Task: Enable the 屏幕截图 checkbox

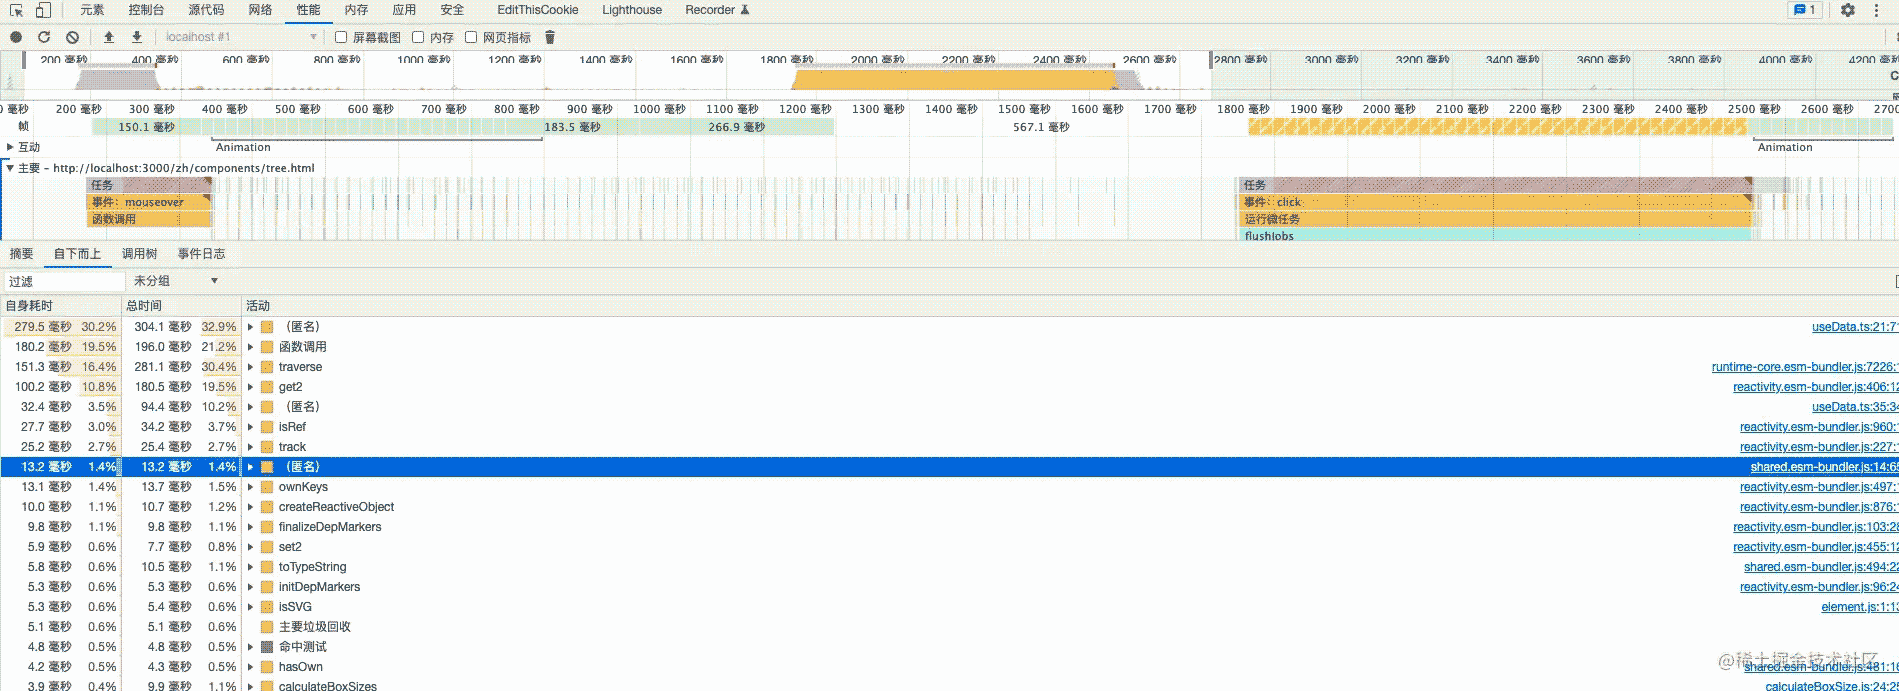Action: tap(341, 37)
